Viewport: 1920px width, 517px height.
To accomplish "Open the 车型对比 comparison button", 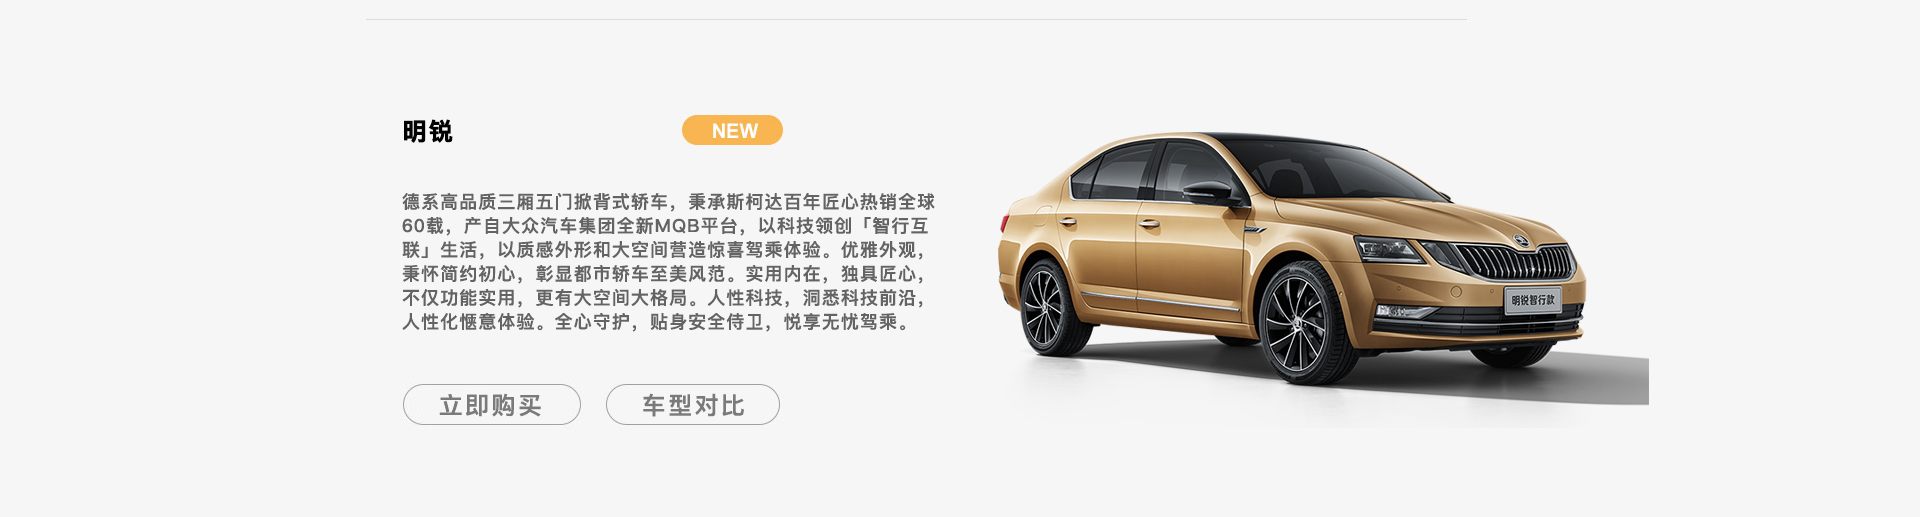I will point(693,405).
